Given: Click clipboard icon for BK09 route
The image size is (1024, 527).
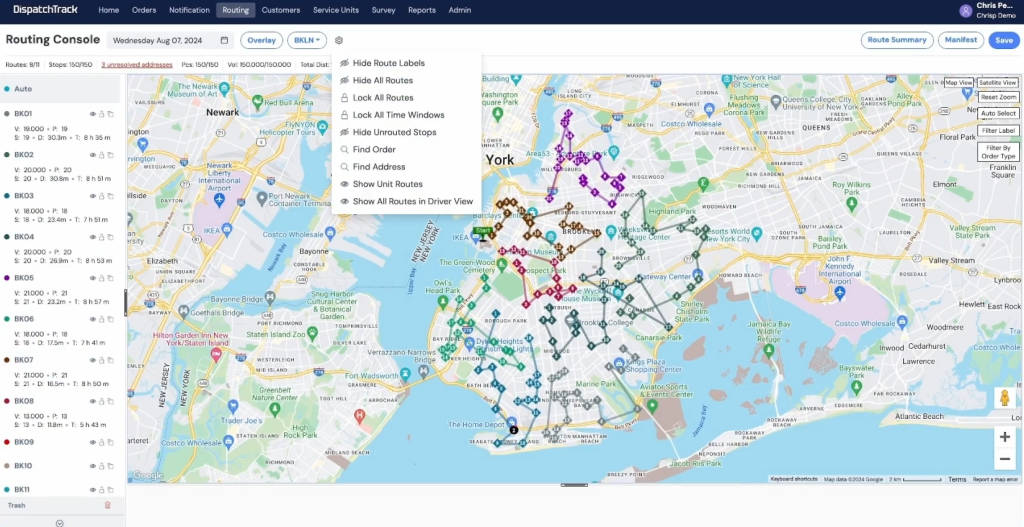Looking at the screenshot, I should (x=110, y=443).
